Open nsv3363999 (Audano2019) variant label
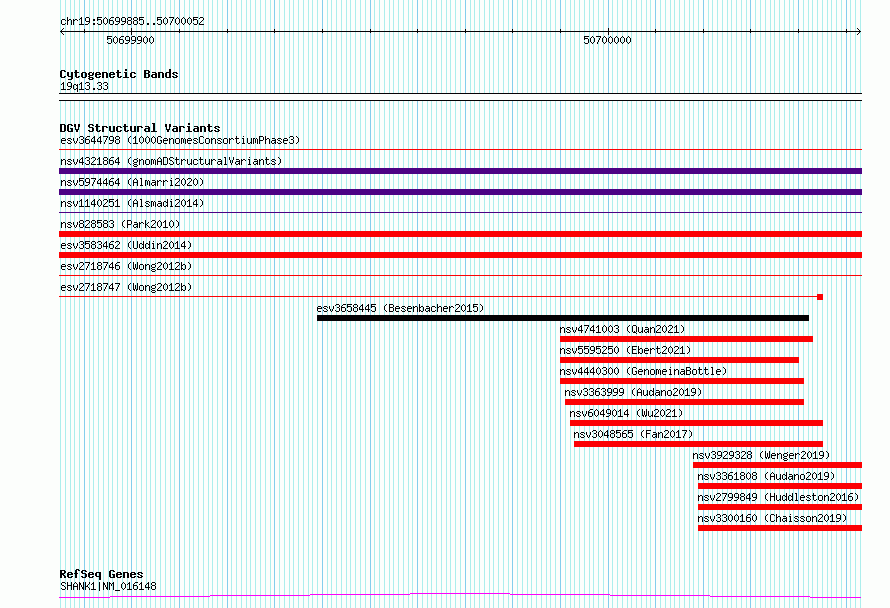 [633, 392]
